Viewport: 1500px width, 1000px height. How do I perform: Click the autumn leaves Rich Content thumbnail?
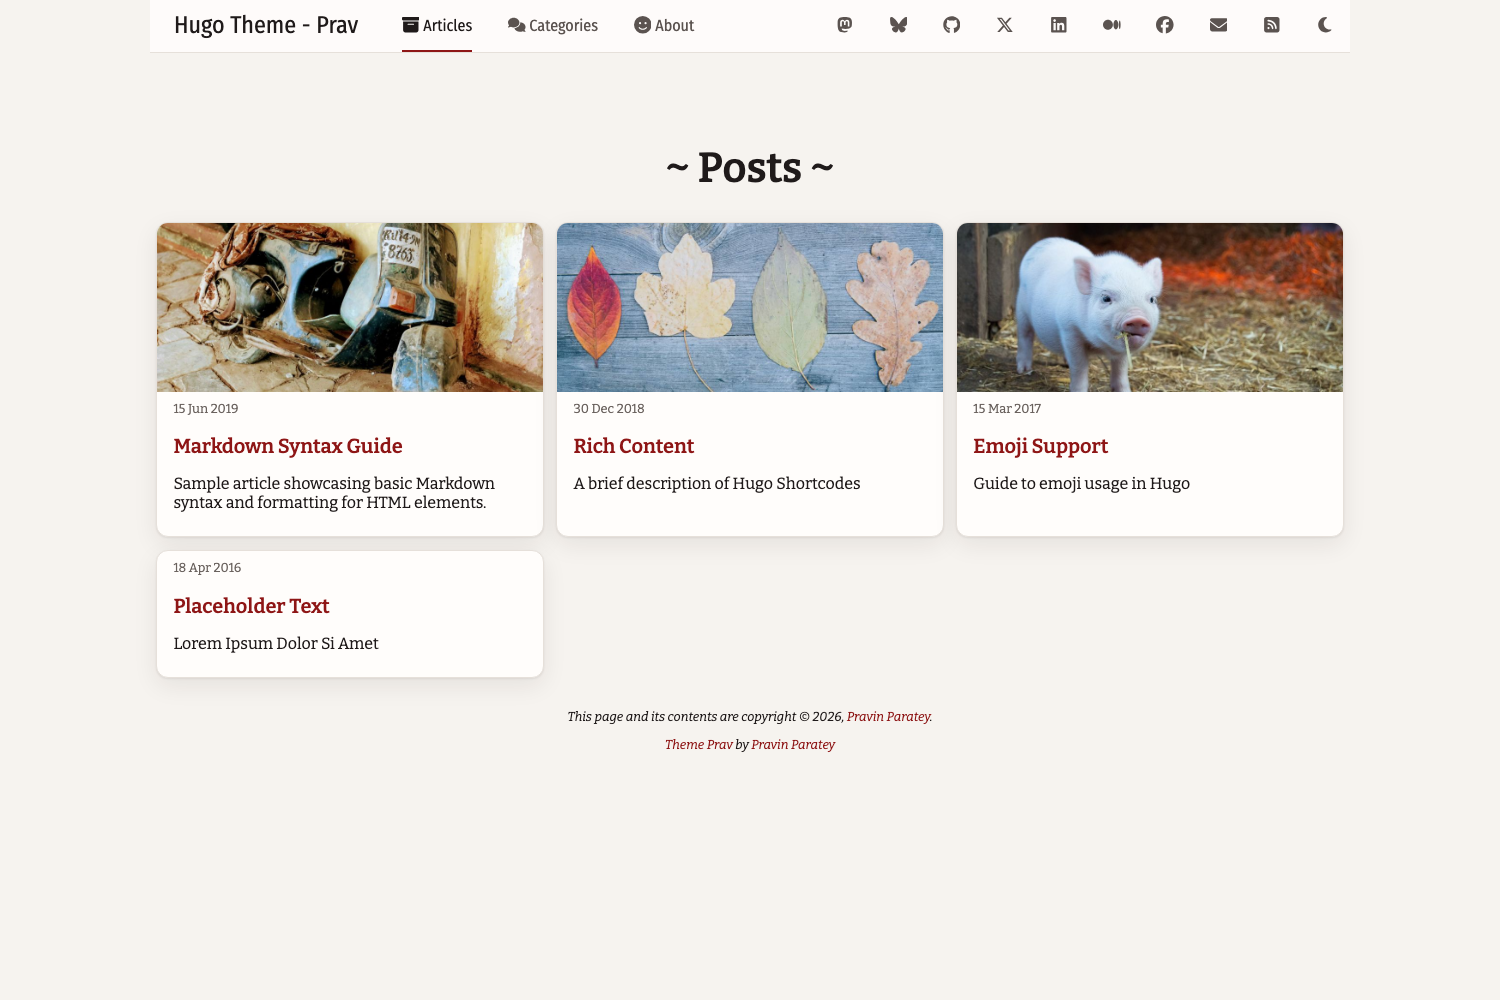tap(750, 307)
